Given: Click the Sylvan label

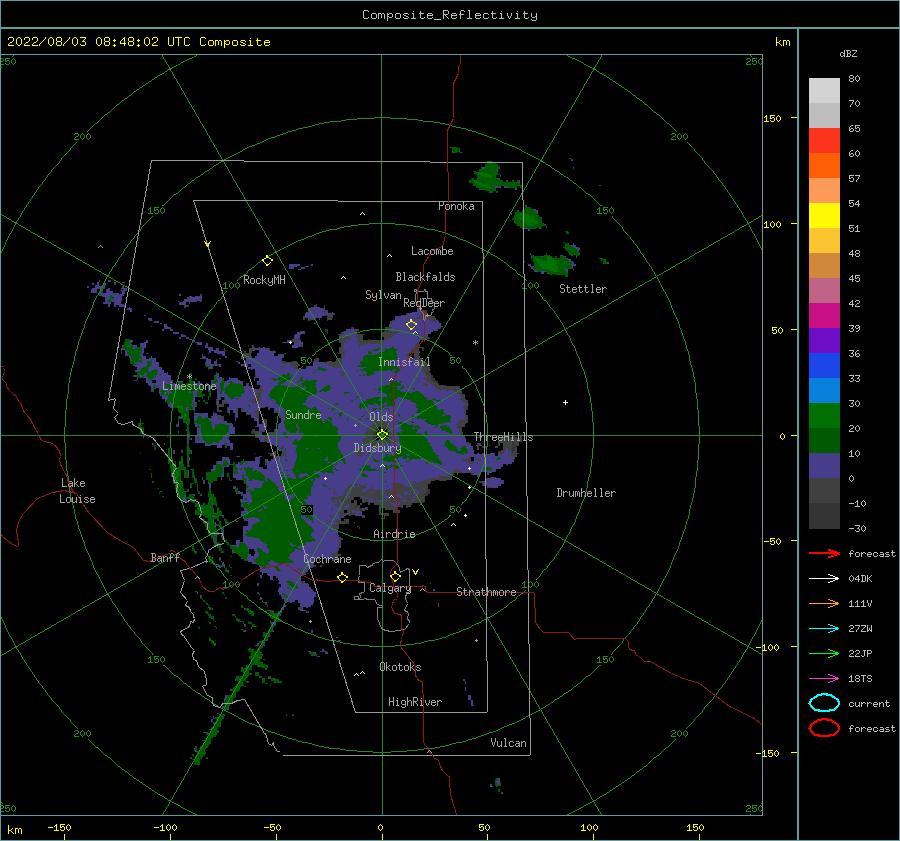Looking at the screenshot, I should tap(383, 295).
